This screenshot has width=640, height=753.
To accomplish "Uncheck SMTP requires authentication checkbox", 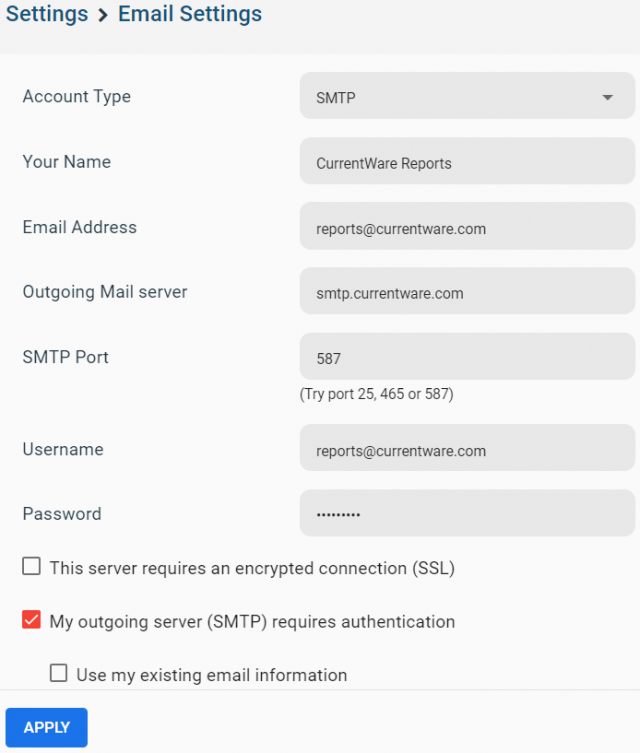I will click(x=32, y=620).
